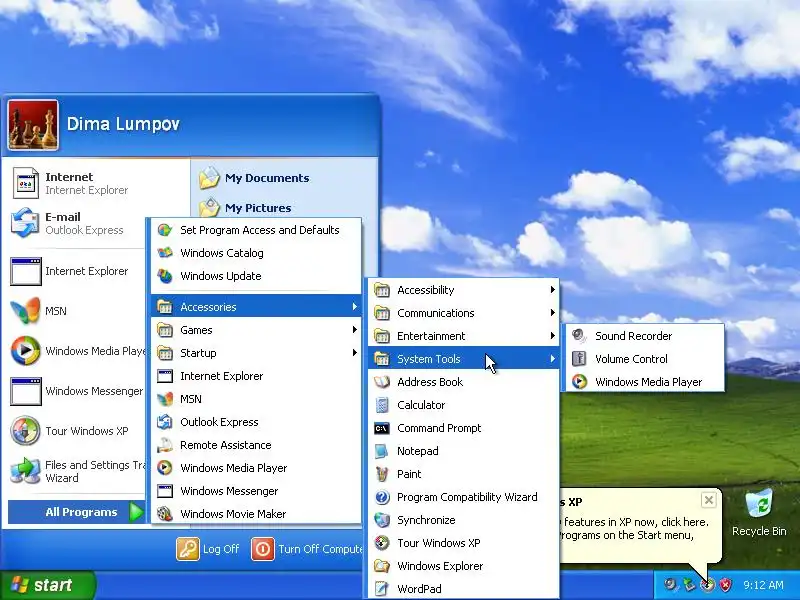
Task: Click the Remote Assistance icon
Action: point(165,445)
